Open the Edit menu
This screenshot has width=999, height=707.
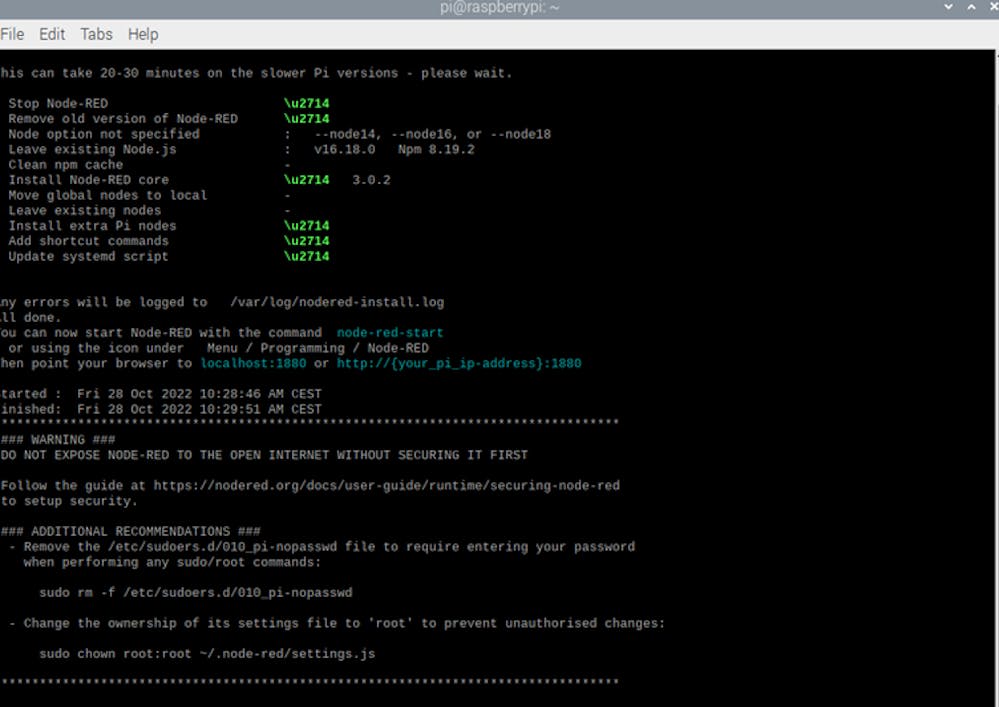click(52, 34)
